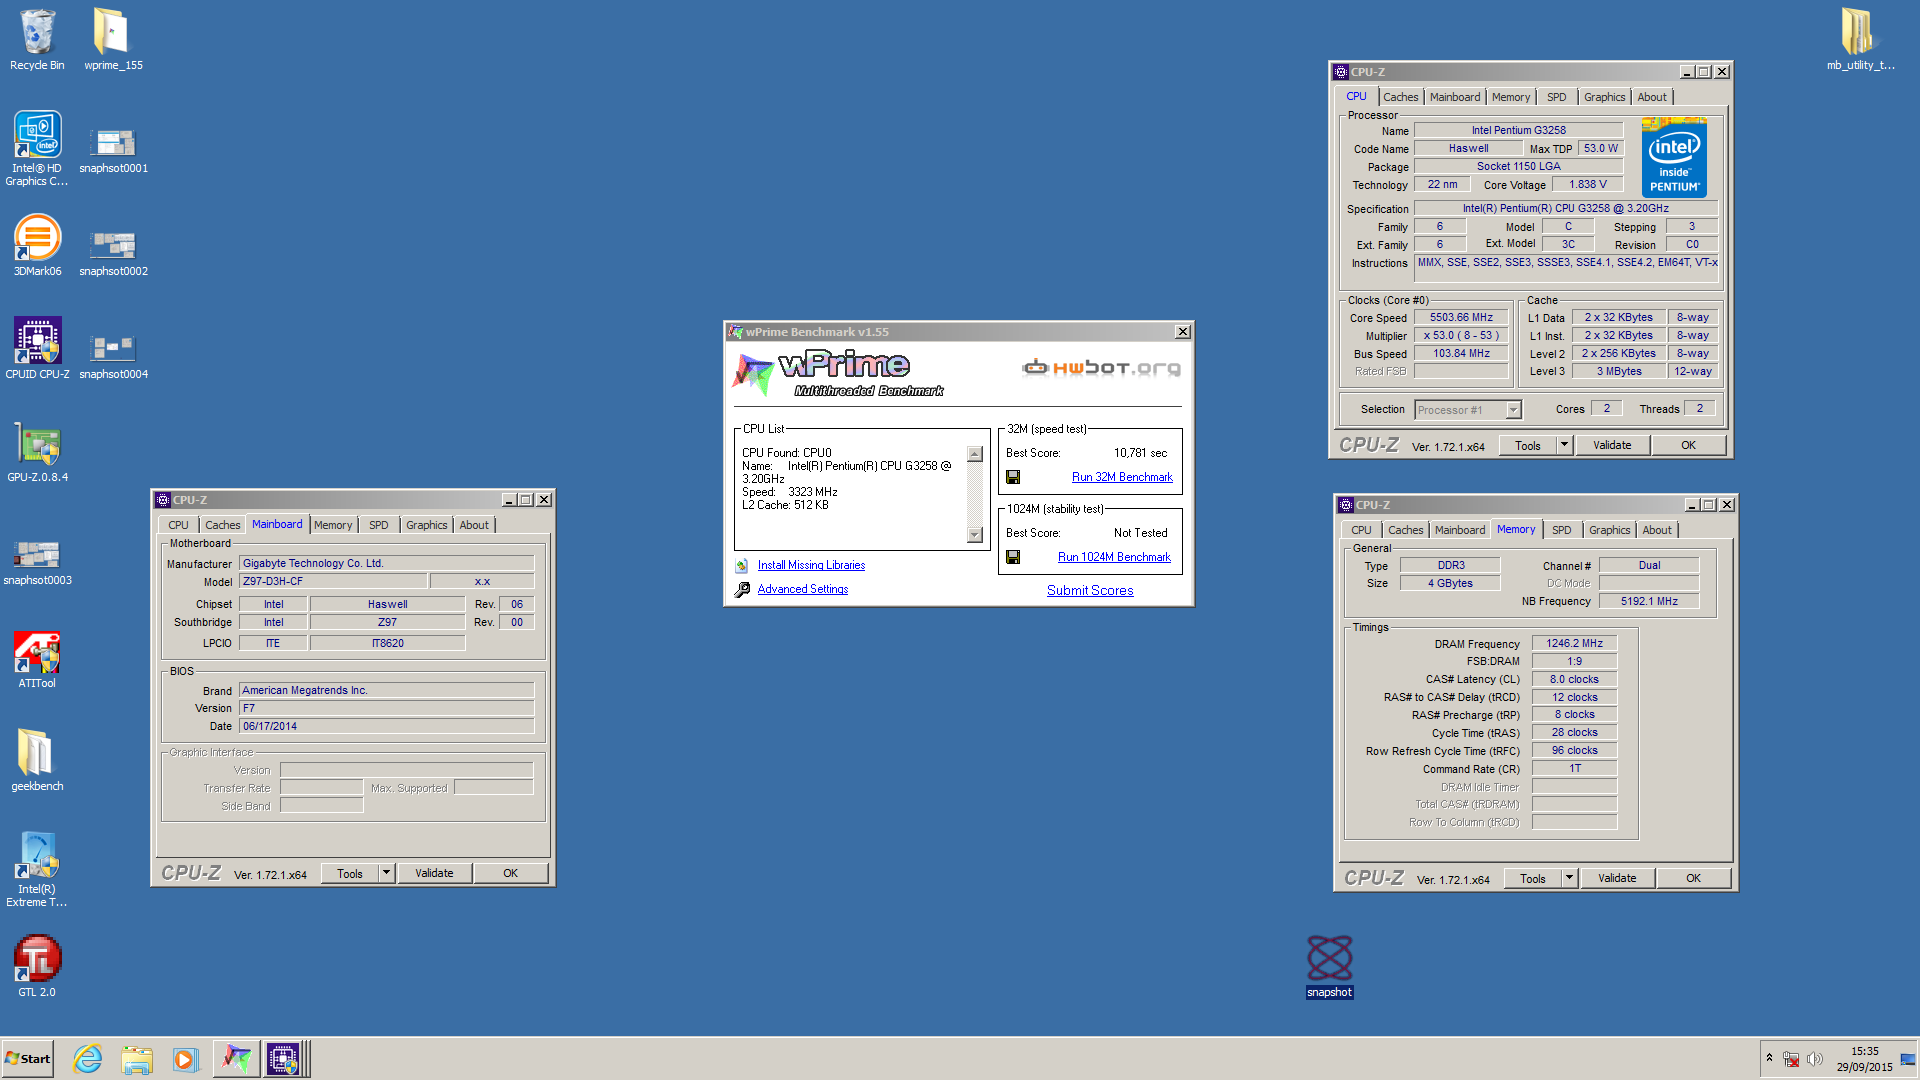
Task: Click the Core Speed value 5503.66 MHz
Action: (1461, 317)
